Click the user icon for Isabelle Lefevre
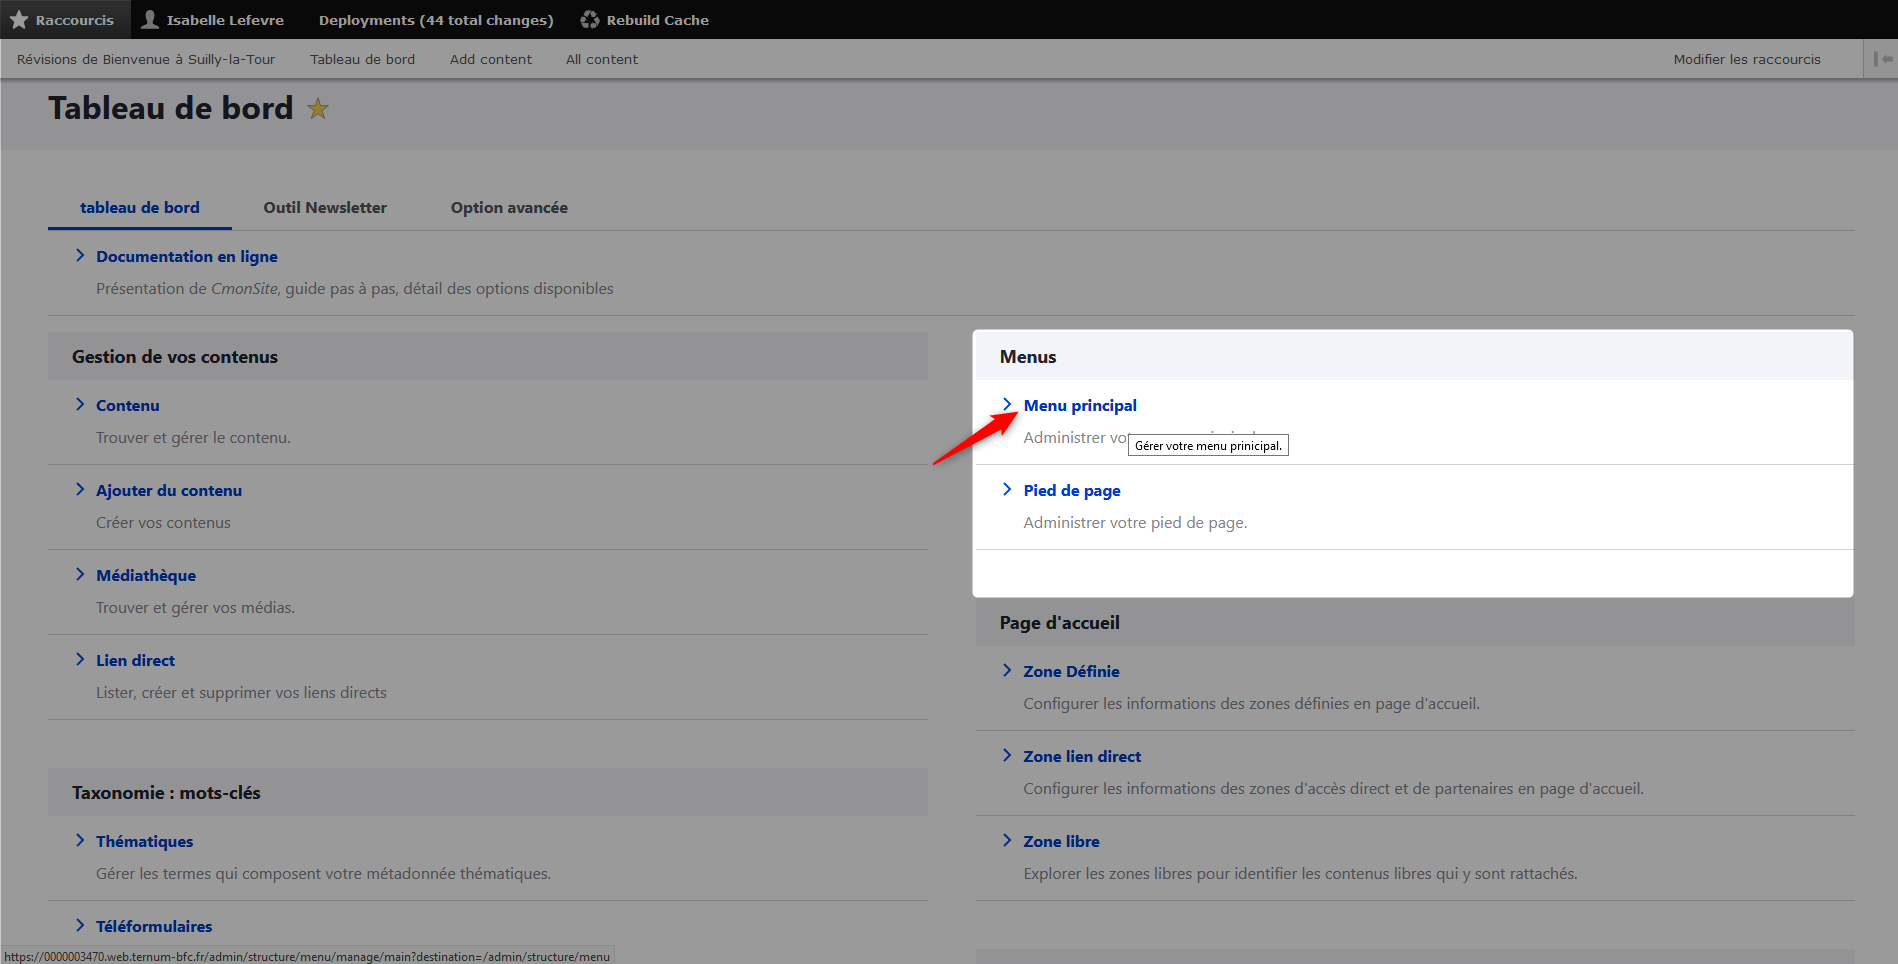The width and height of the screenshot is (1898, 964). [x=150, y=20]
